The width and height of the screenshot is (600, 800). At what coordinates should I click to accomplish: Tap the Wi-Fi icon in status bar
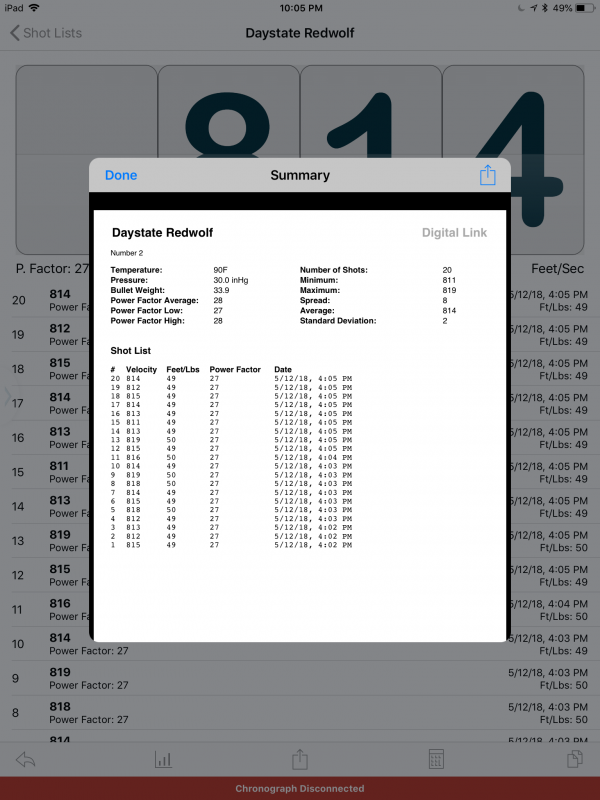coord(34,8)
